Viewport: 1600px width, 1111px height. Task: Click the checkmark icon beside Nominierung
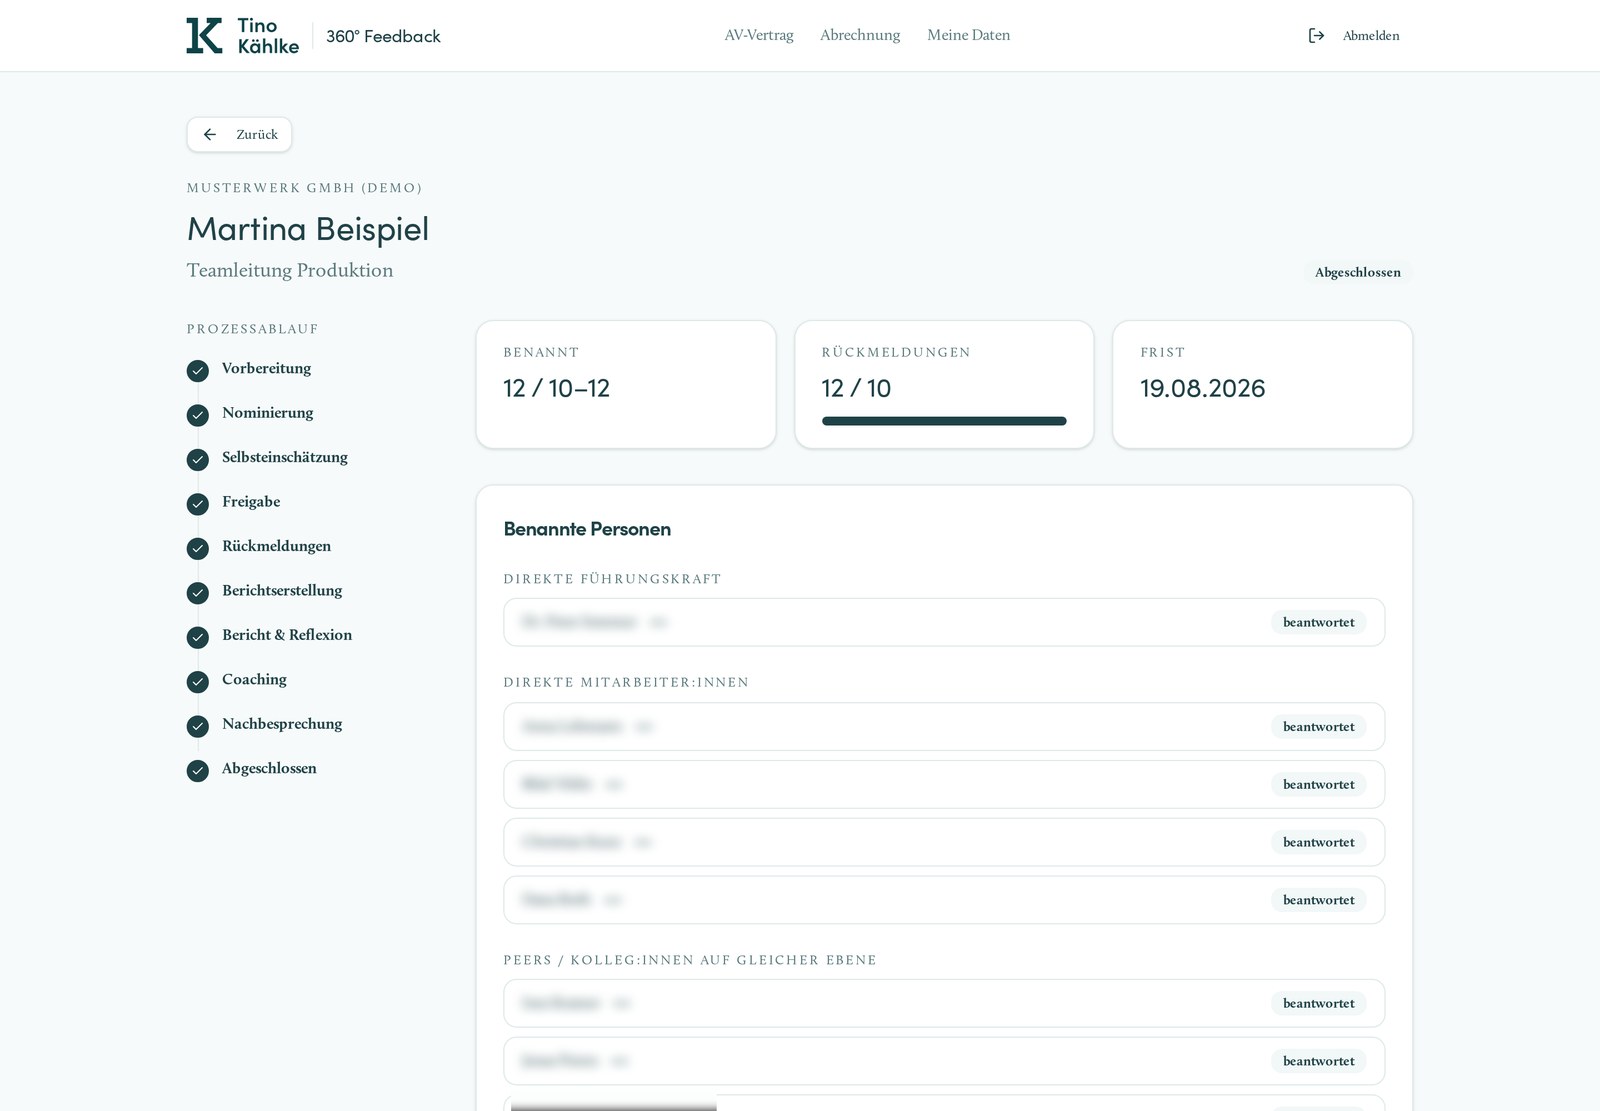pos(198,415)
